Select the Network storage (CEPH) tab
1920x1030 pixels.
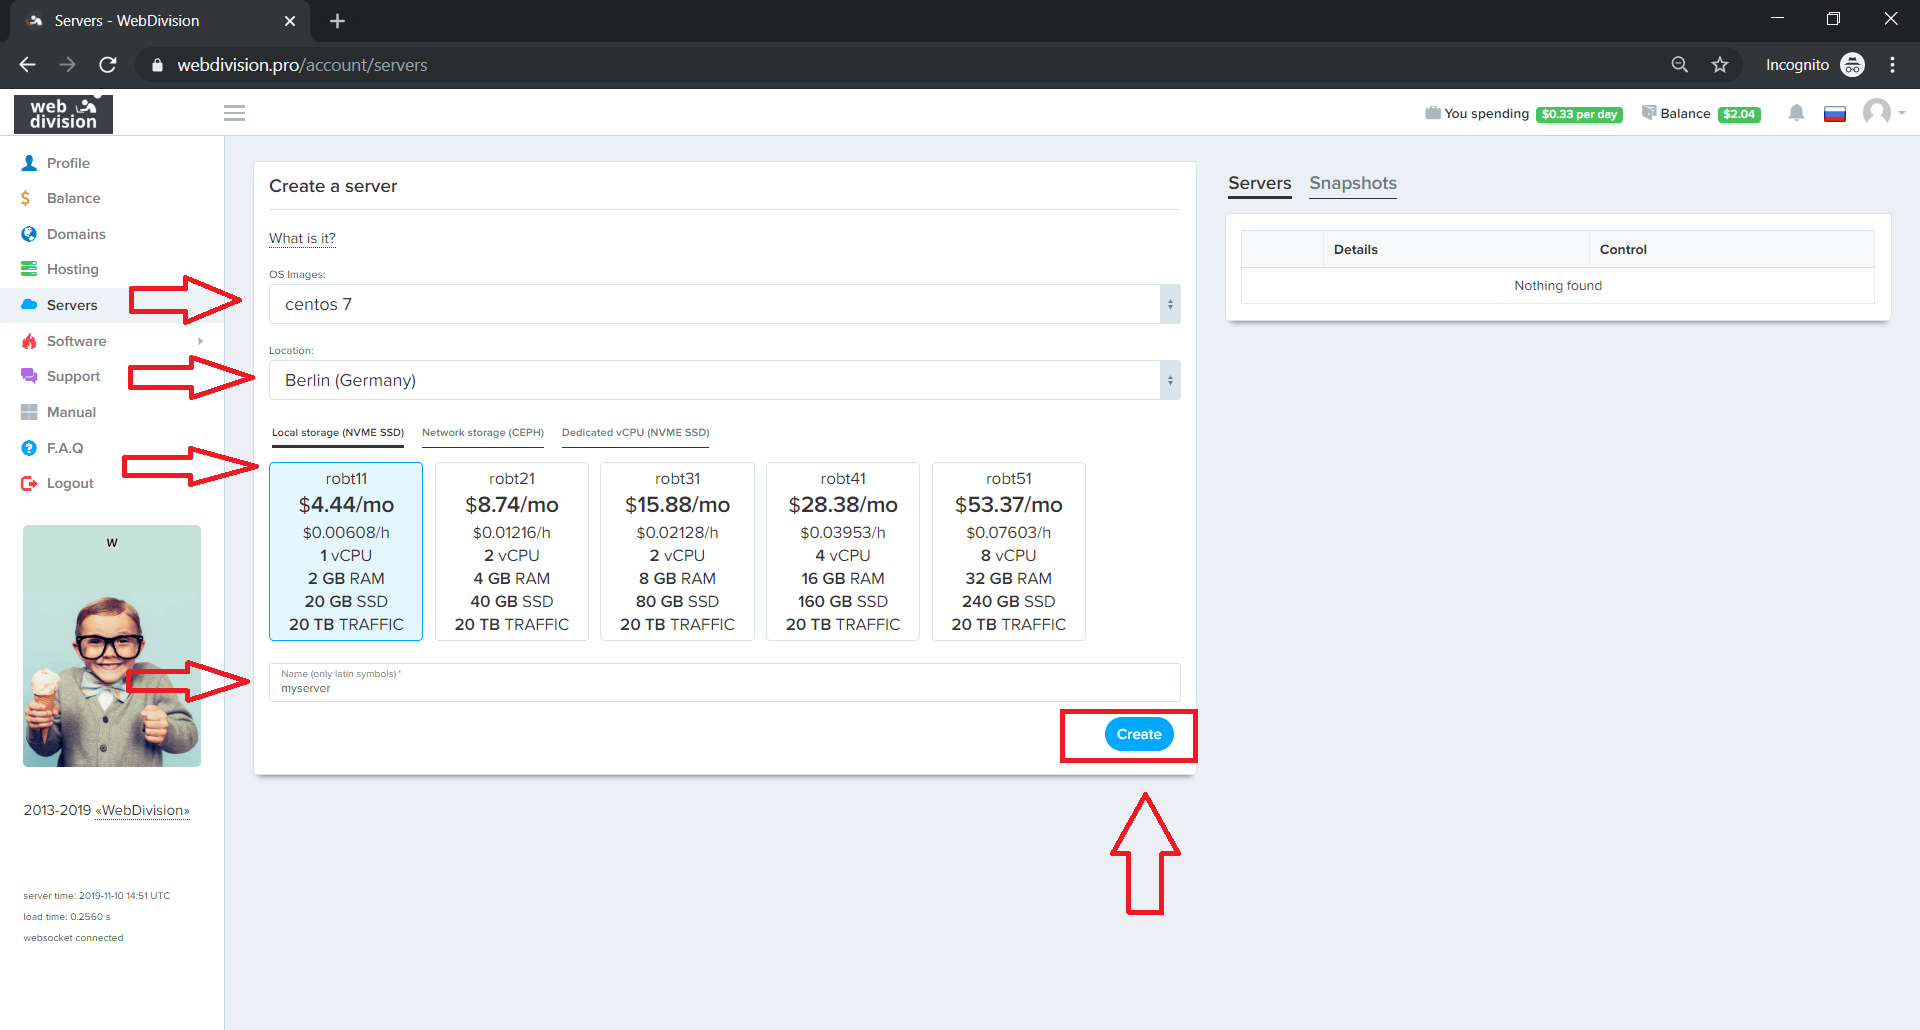[x=482, y=433]
